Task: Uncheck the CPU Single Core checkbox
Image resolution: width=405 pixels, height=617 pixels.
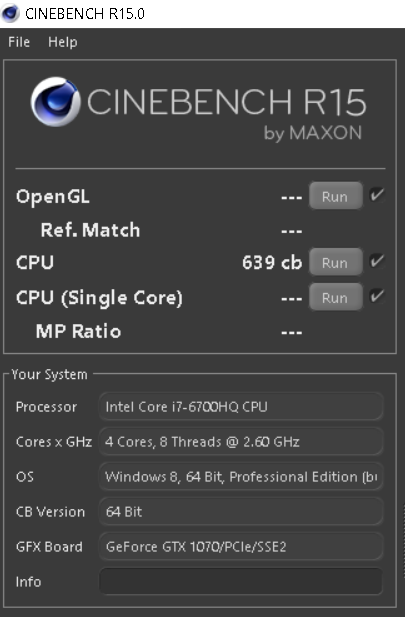Action: [x=377, y=296]
